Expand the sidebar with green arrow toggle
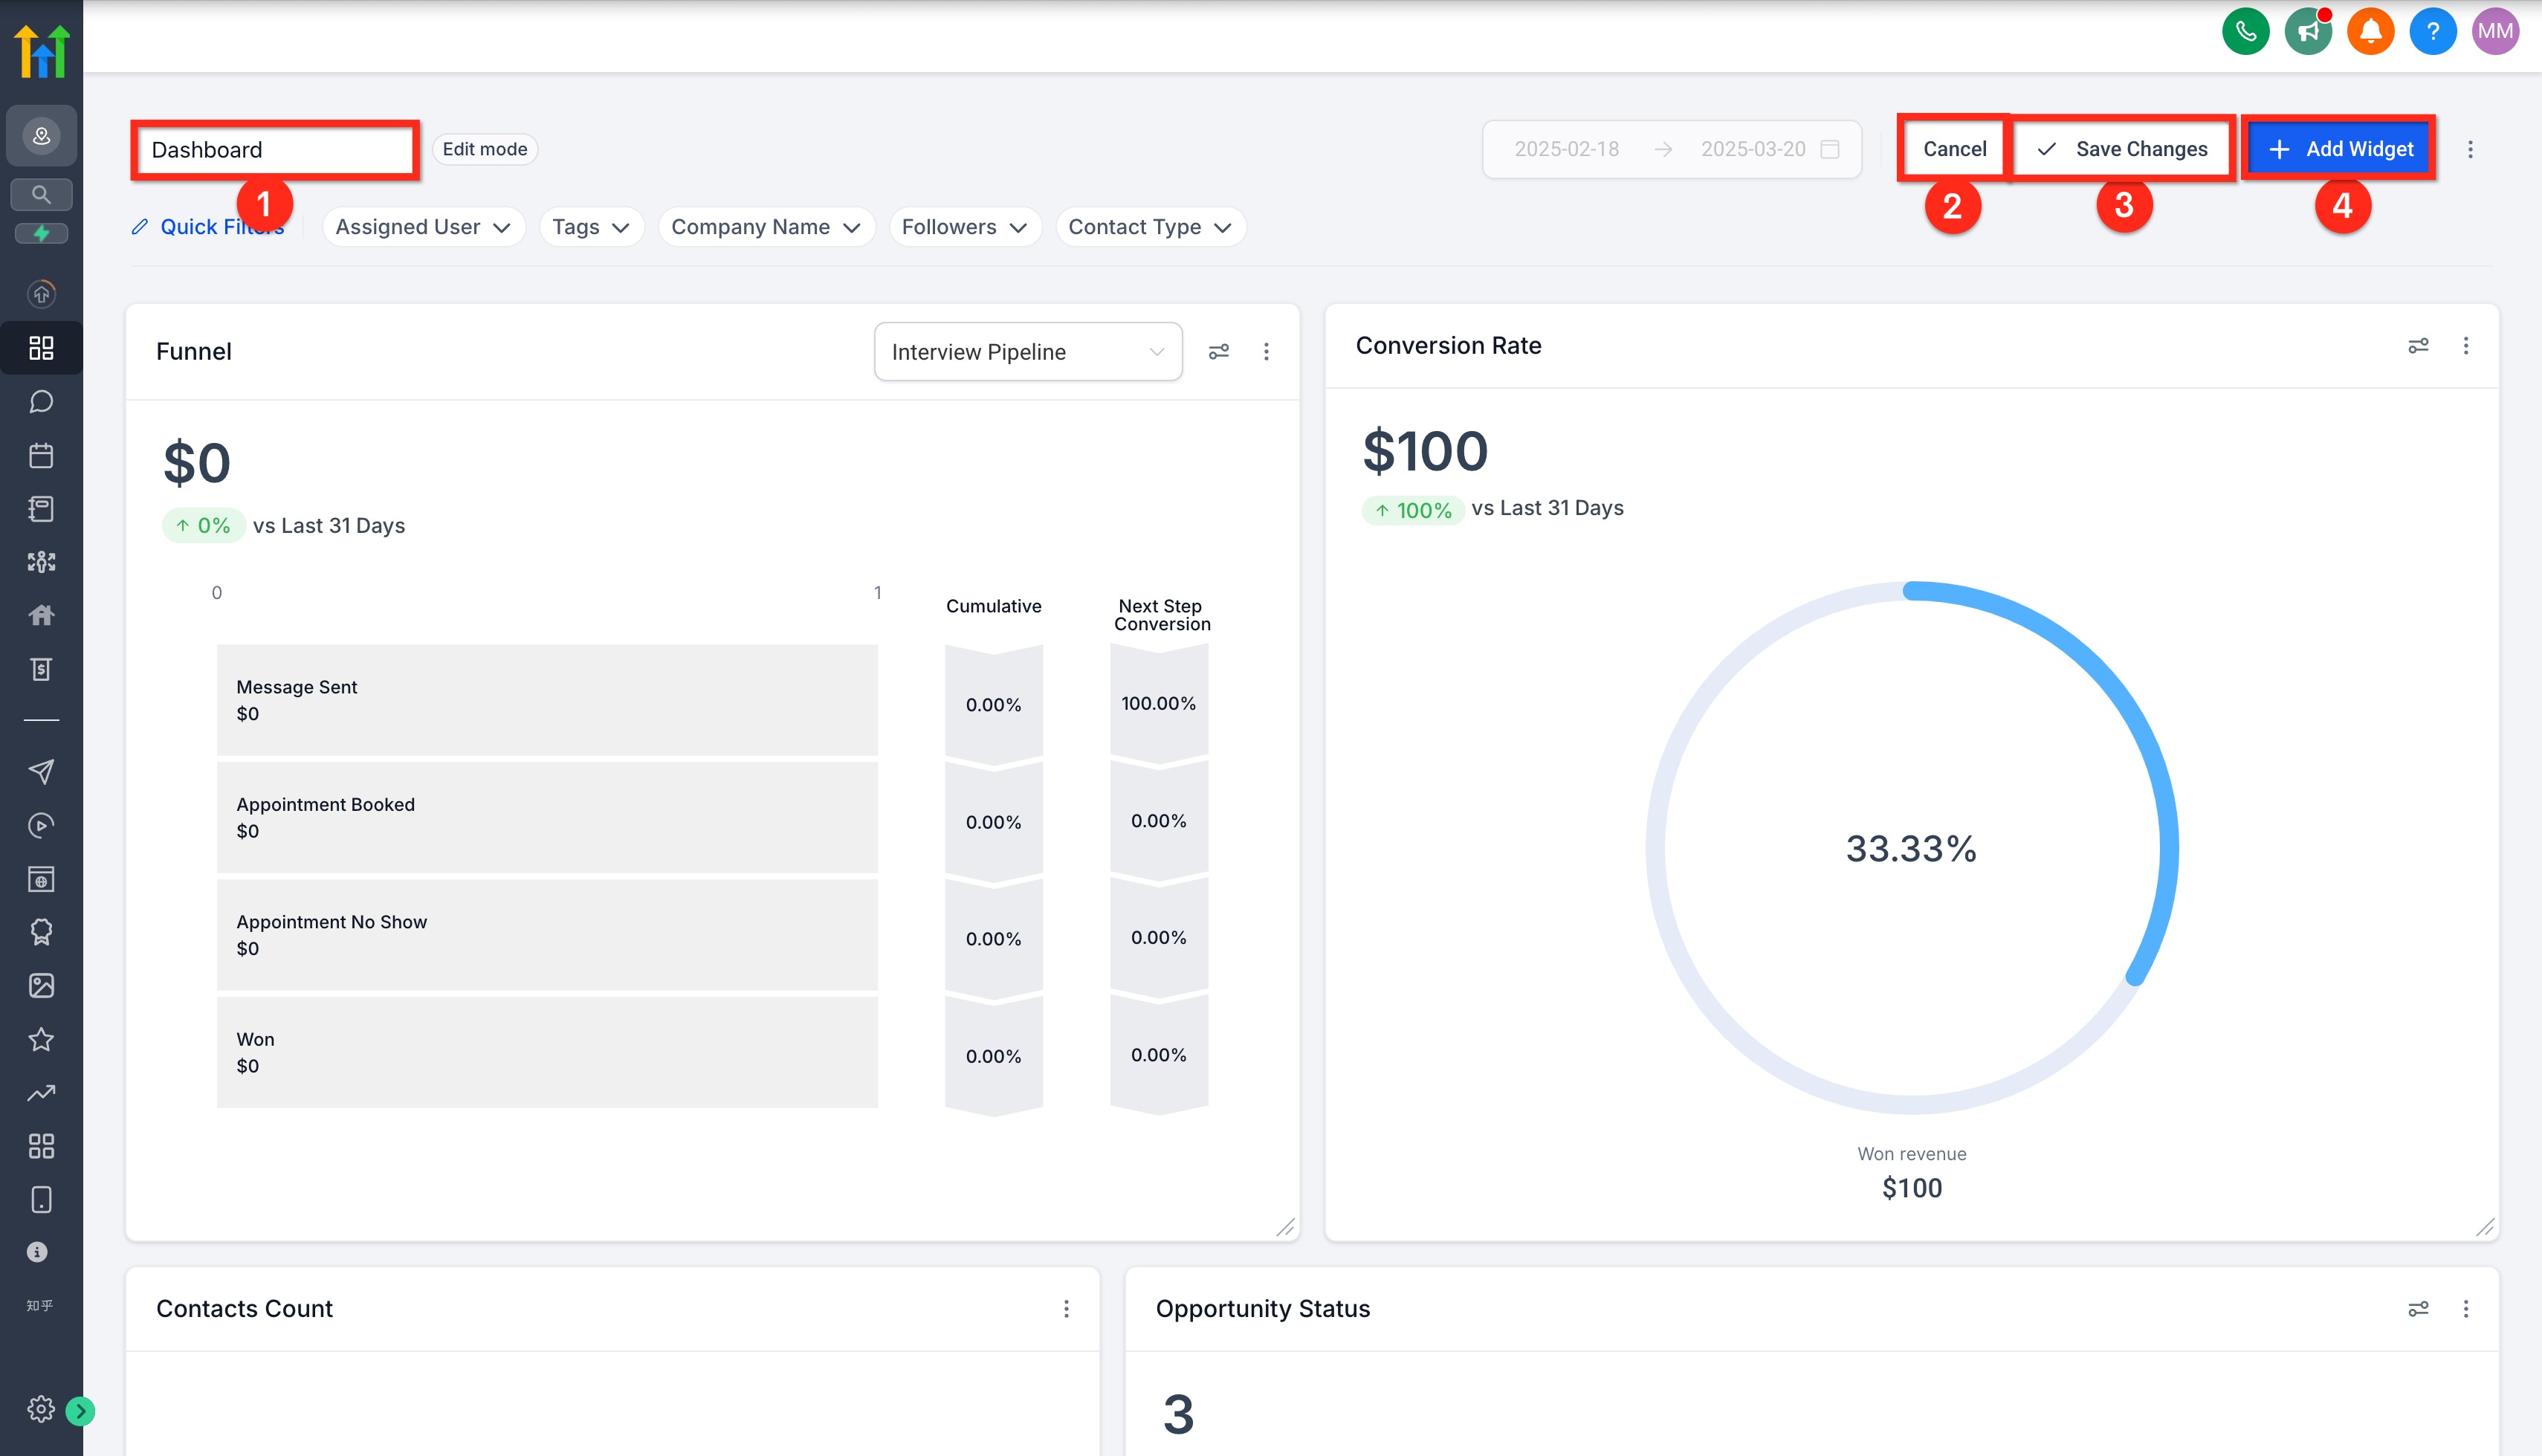This screenshot has height=1456, width=2542. (x=80, y=1410)
